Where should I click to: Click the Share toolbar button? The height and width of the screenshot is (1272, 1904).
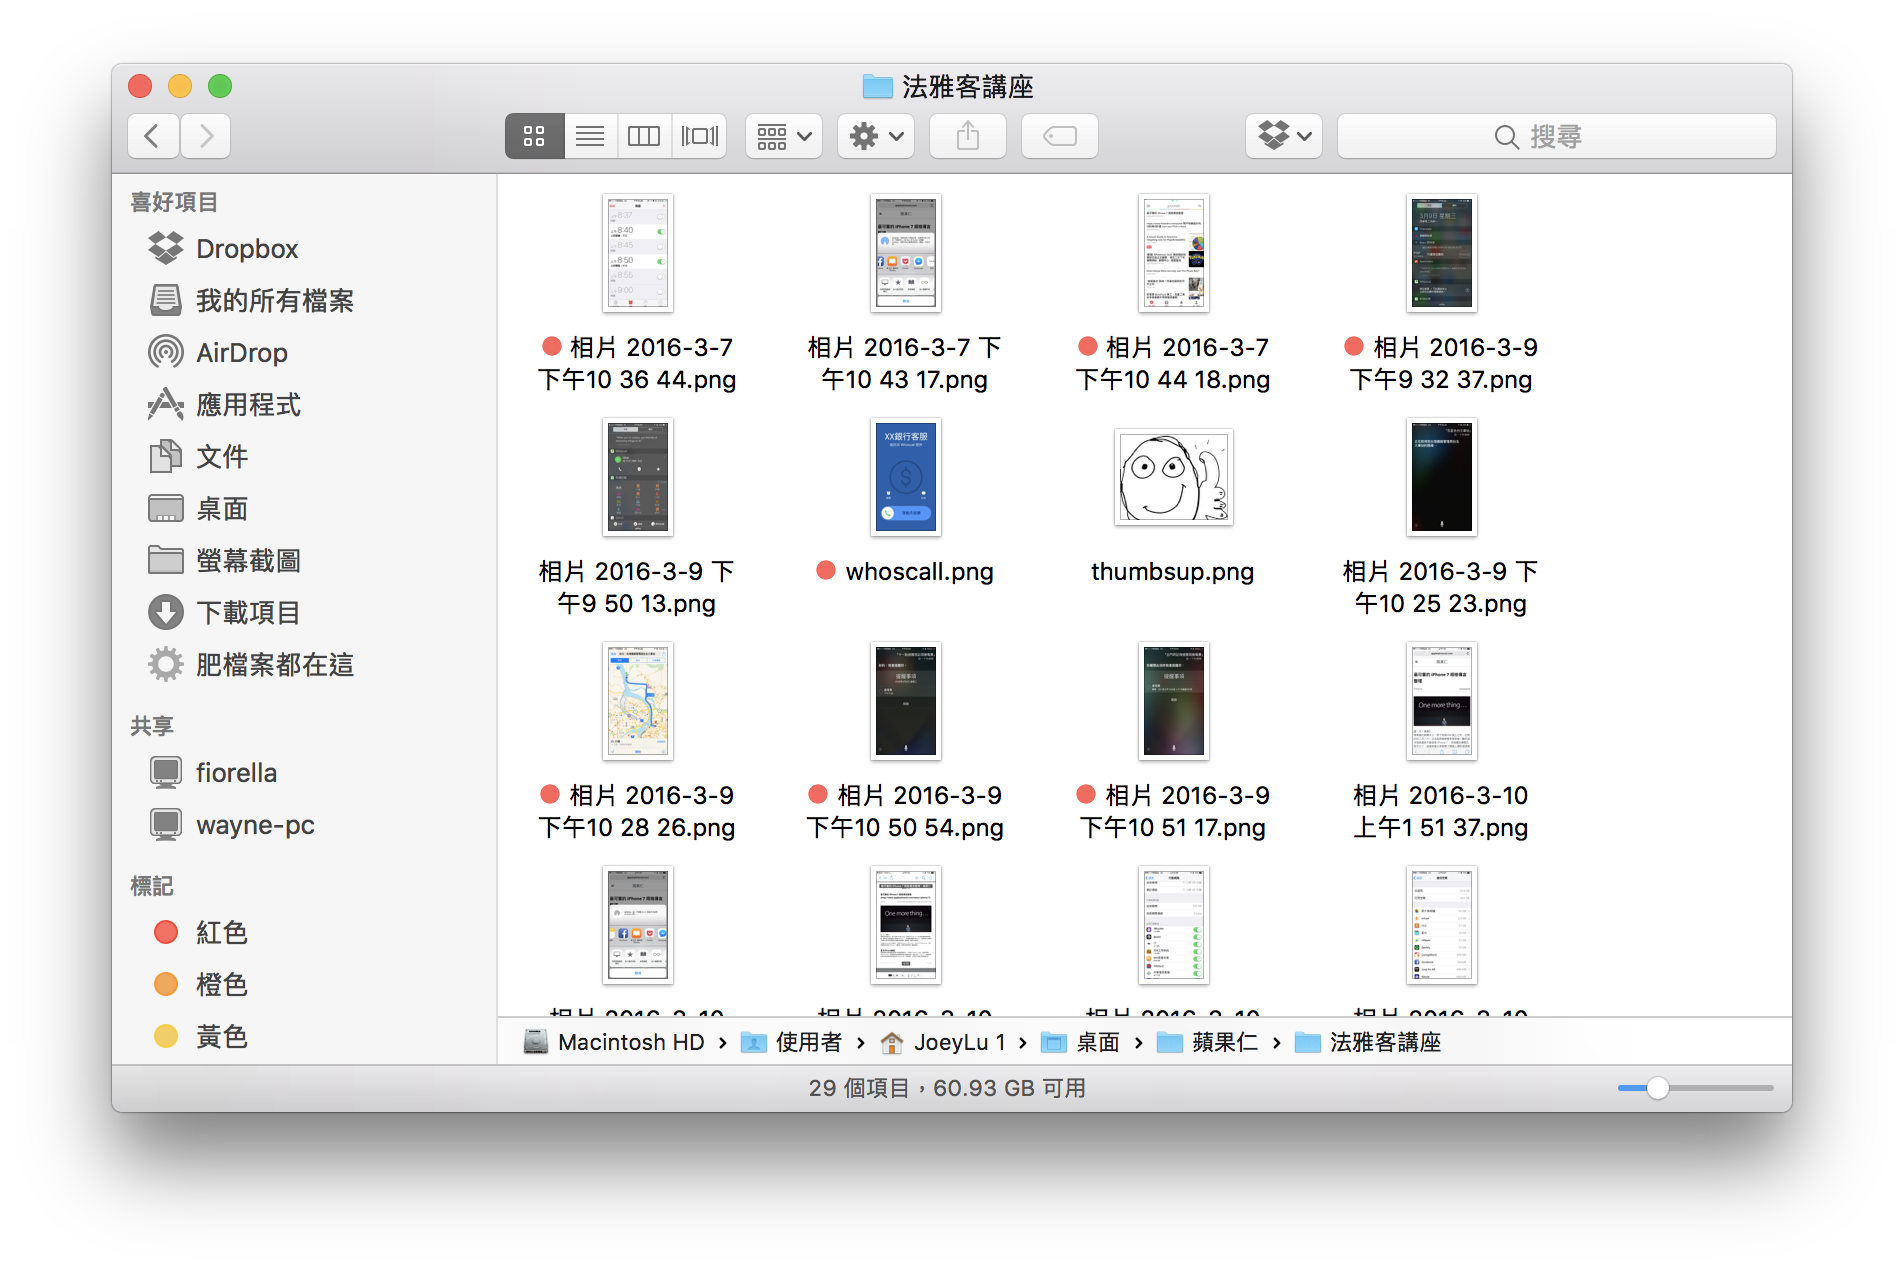click(x=968, y=136)
